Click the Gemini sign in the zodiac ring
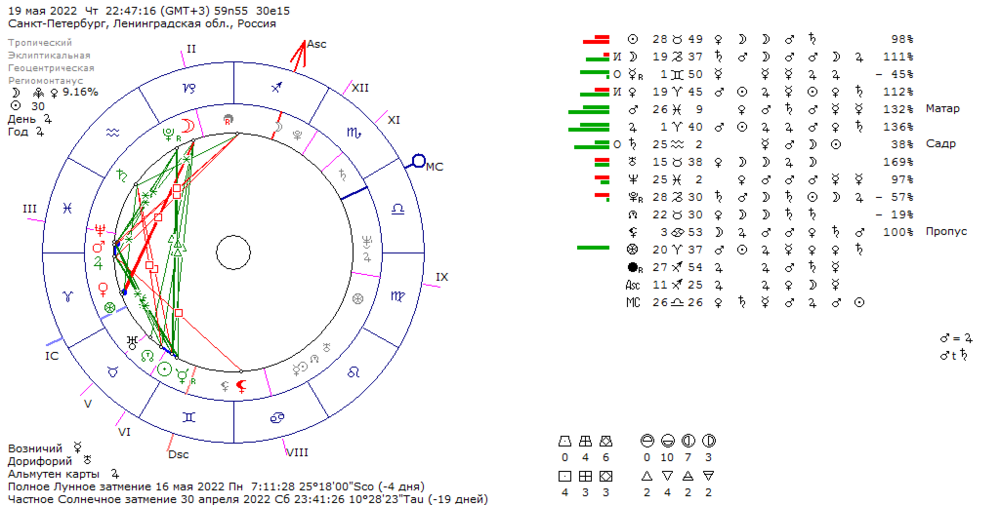This screenshot has height=505, width=1000. (x=189, y=416)
